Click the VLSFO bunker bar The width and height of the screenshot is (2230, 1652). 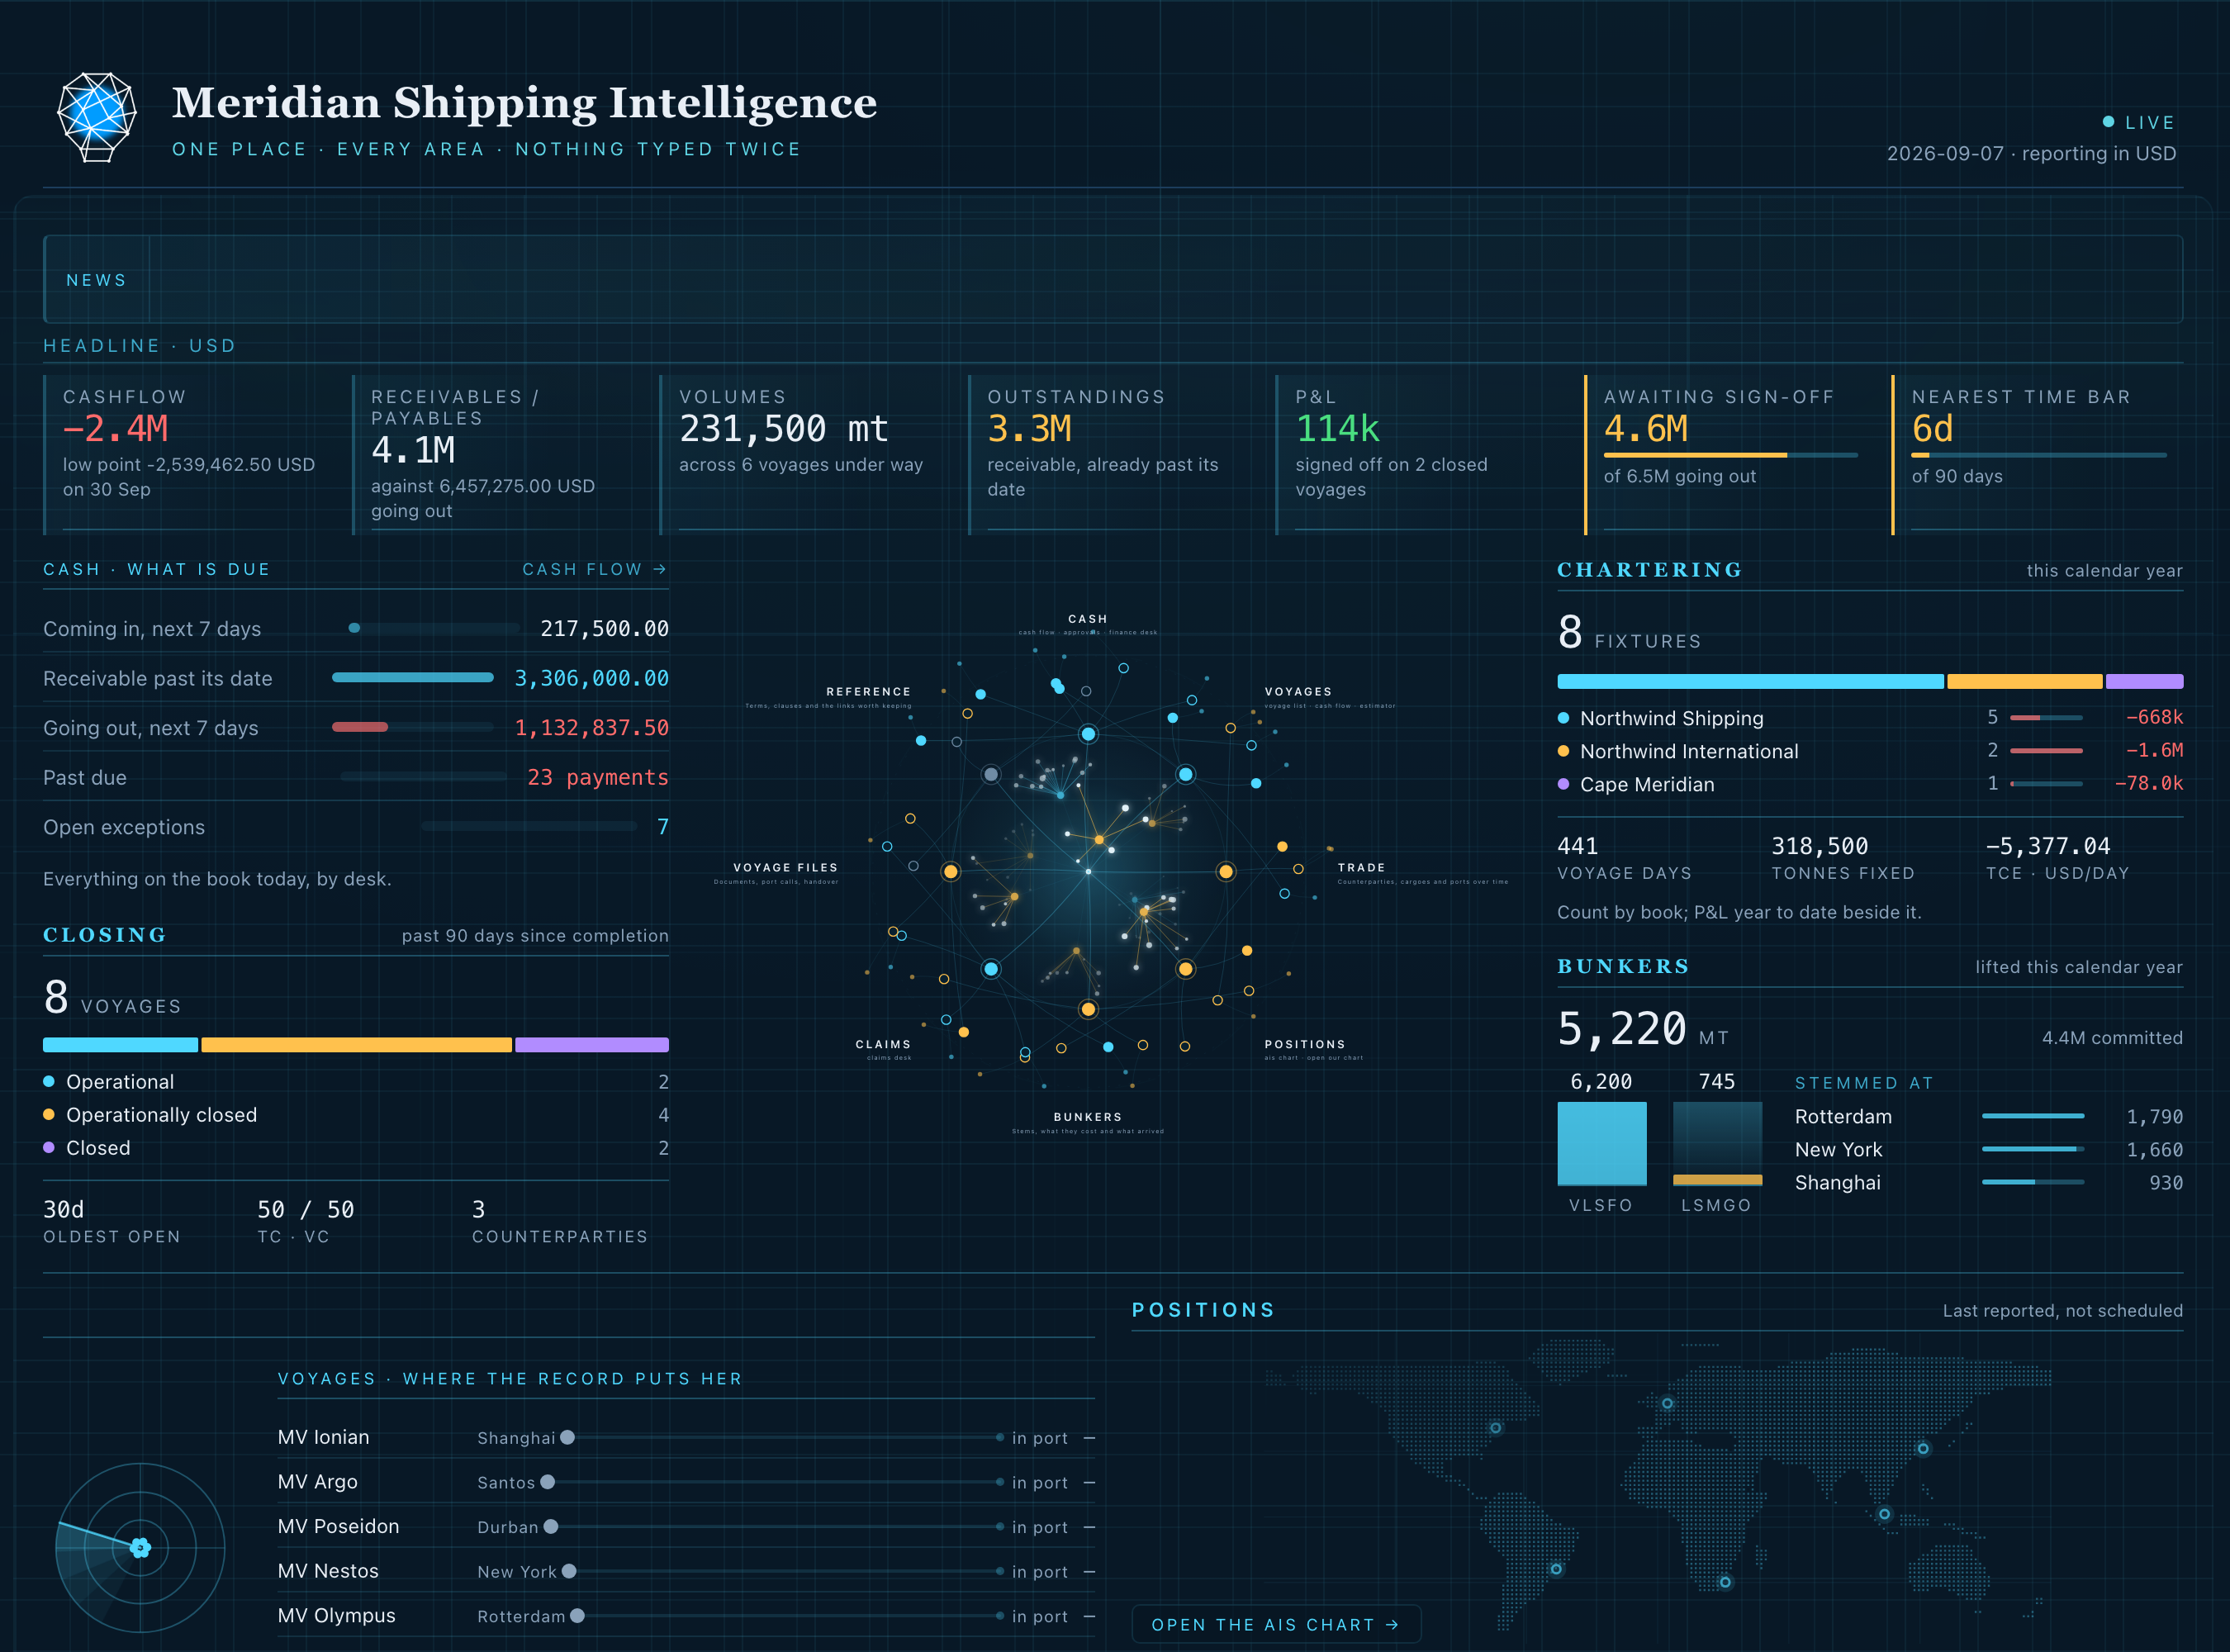coord(1601,1143)
